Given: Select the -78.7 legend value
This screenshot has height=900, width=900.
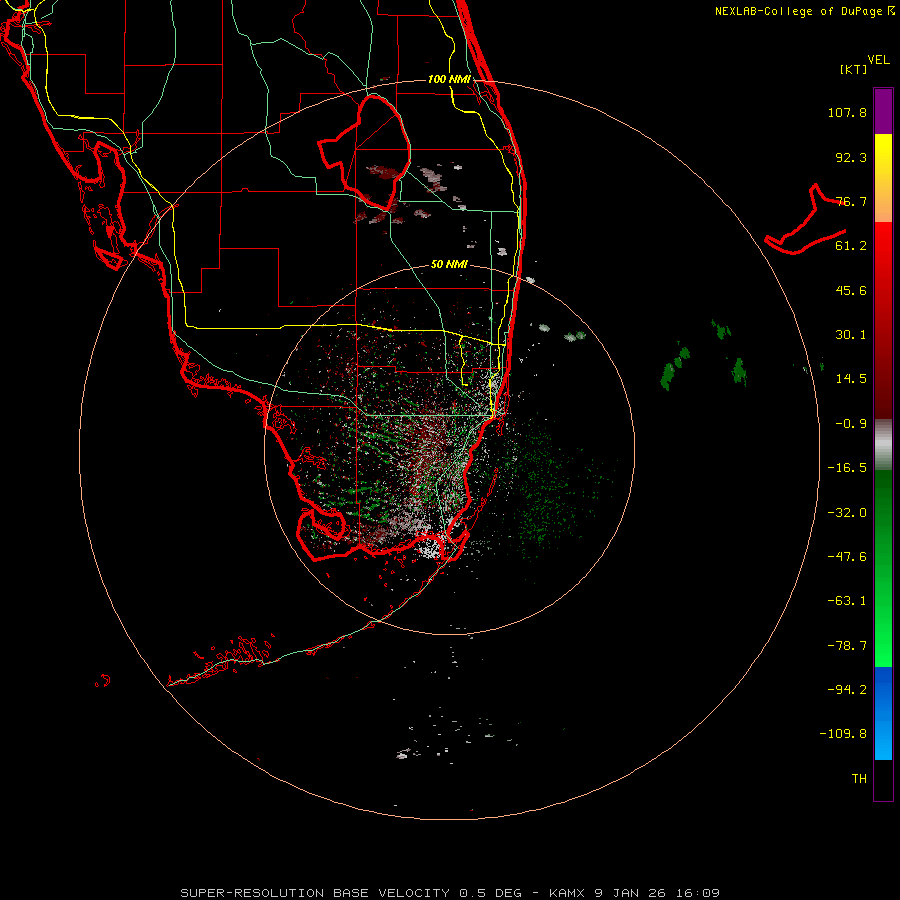Looking at the screenshot, I should pyautogui.click(x=847, y=646).
